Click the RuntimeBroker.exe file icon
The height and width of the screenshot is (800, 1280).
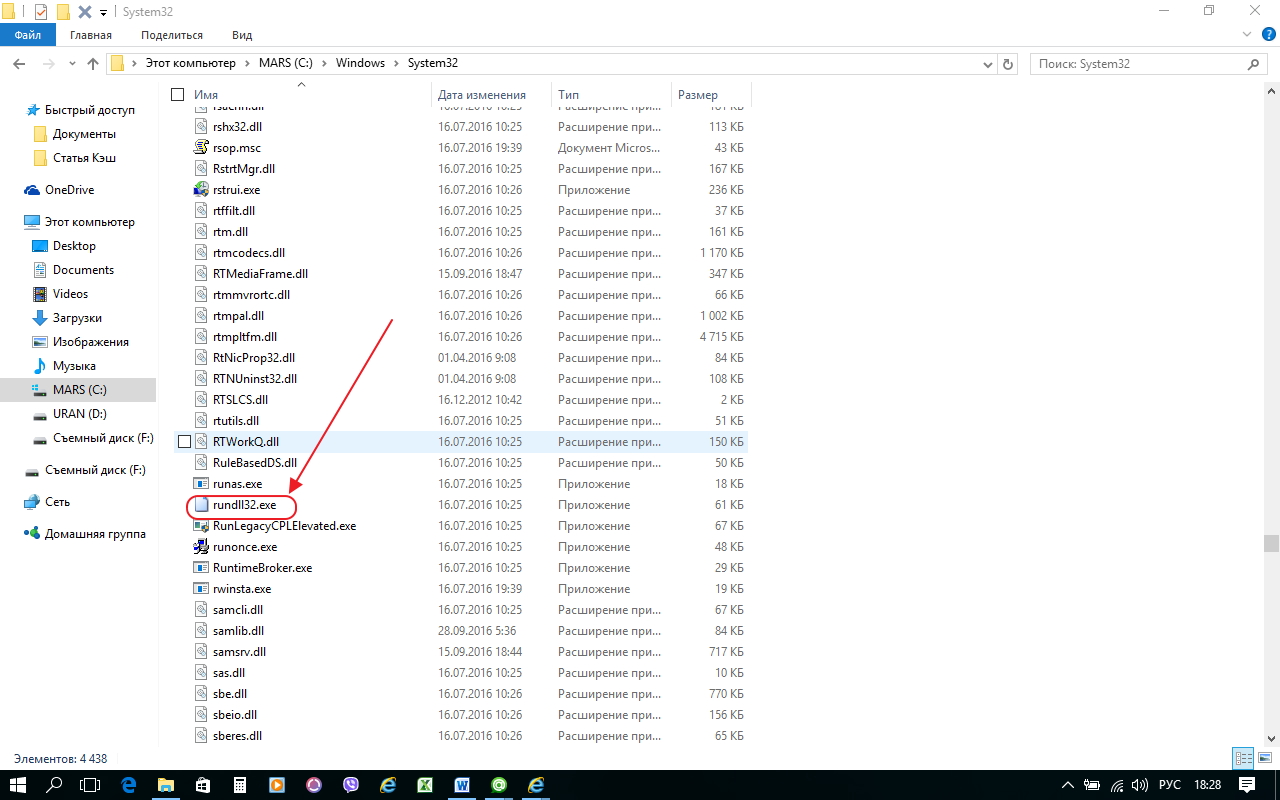(x=201, y=568)
